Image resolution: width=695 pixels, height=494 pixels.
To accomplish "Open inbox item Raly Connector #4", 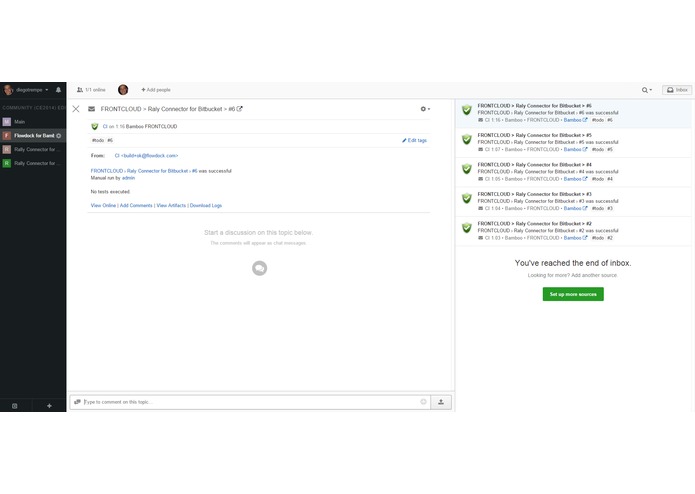I will [574, 172].
